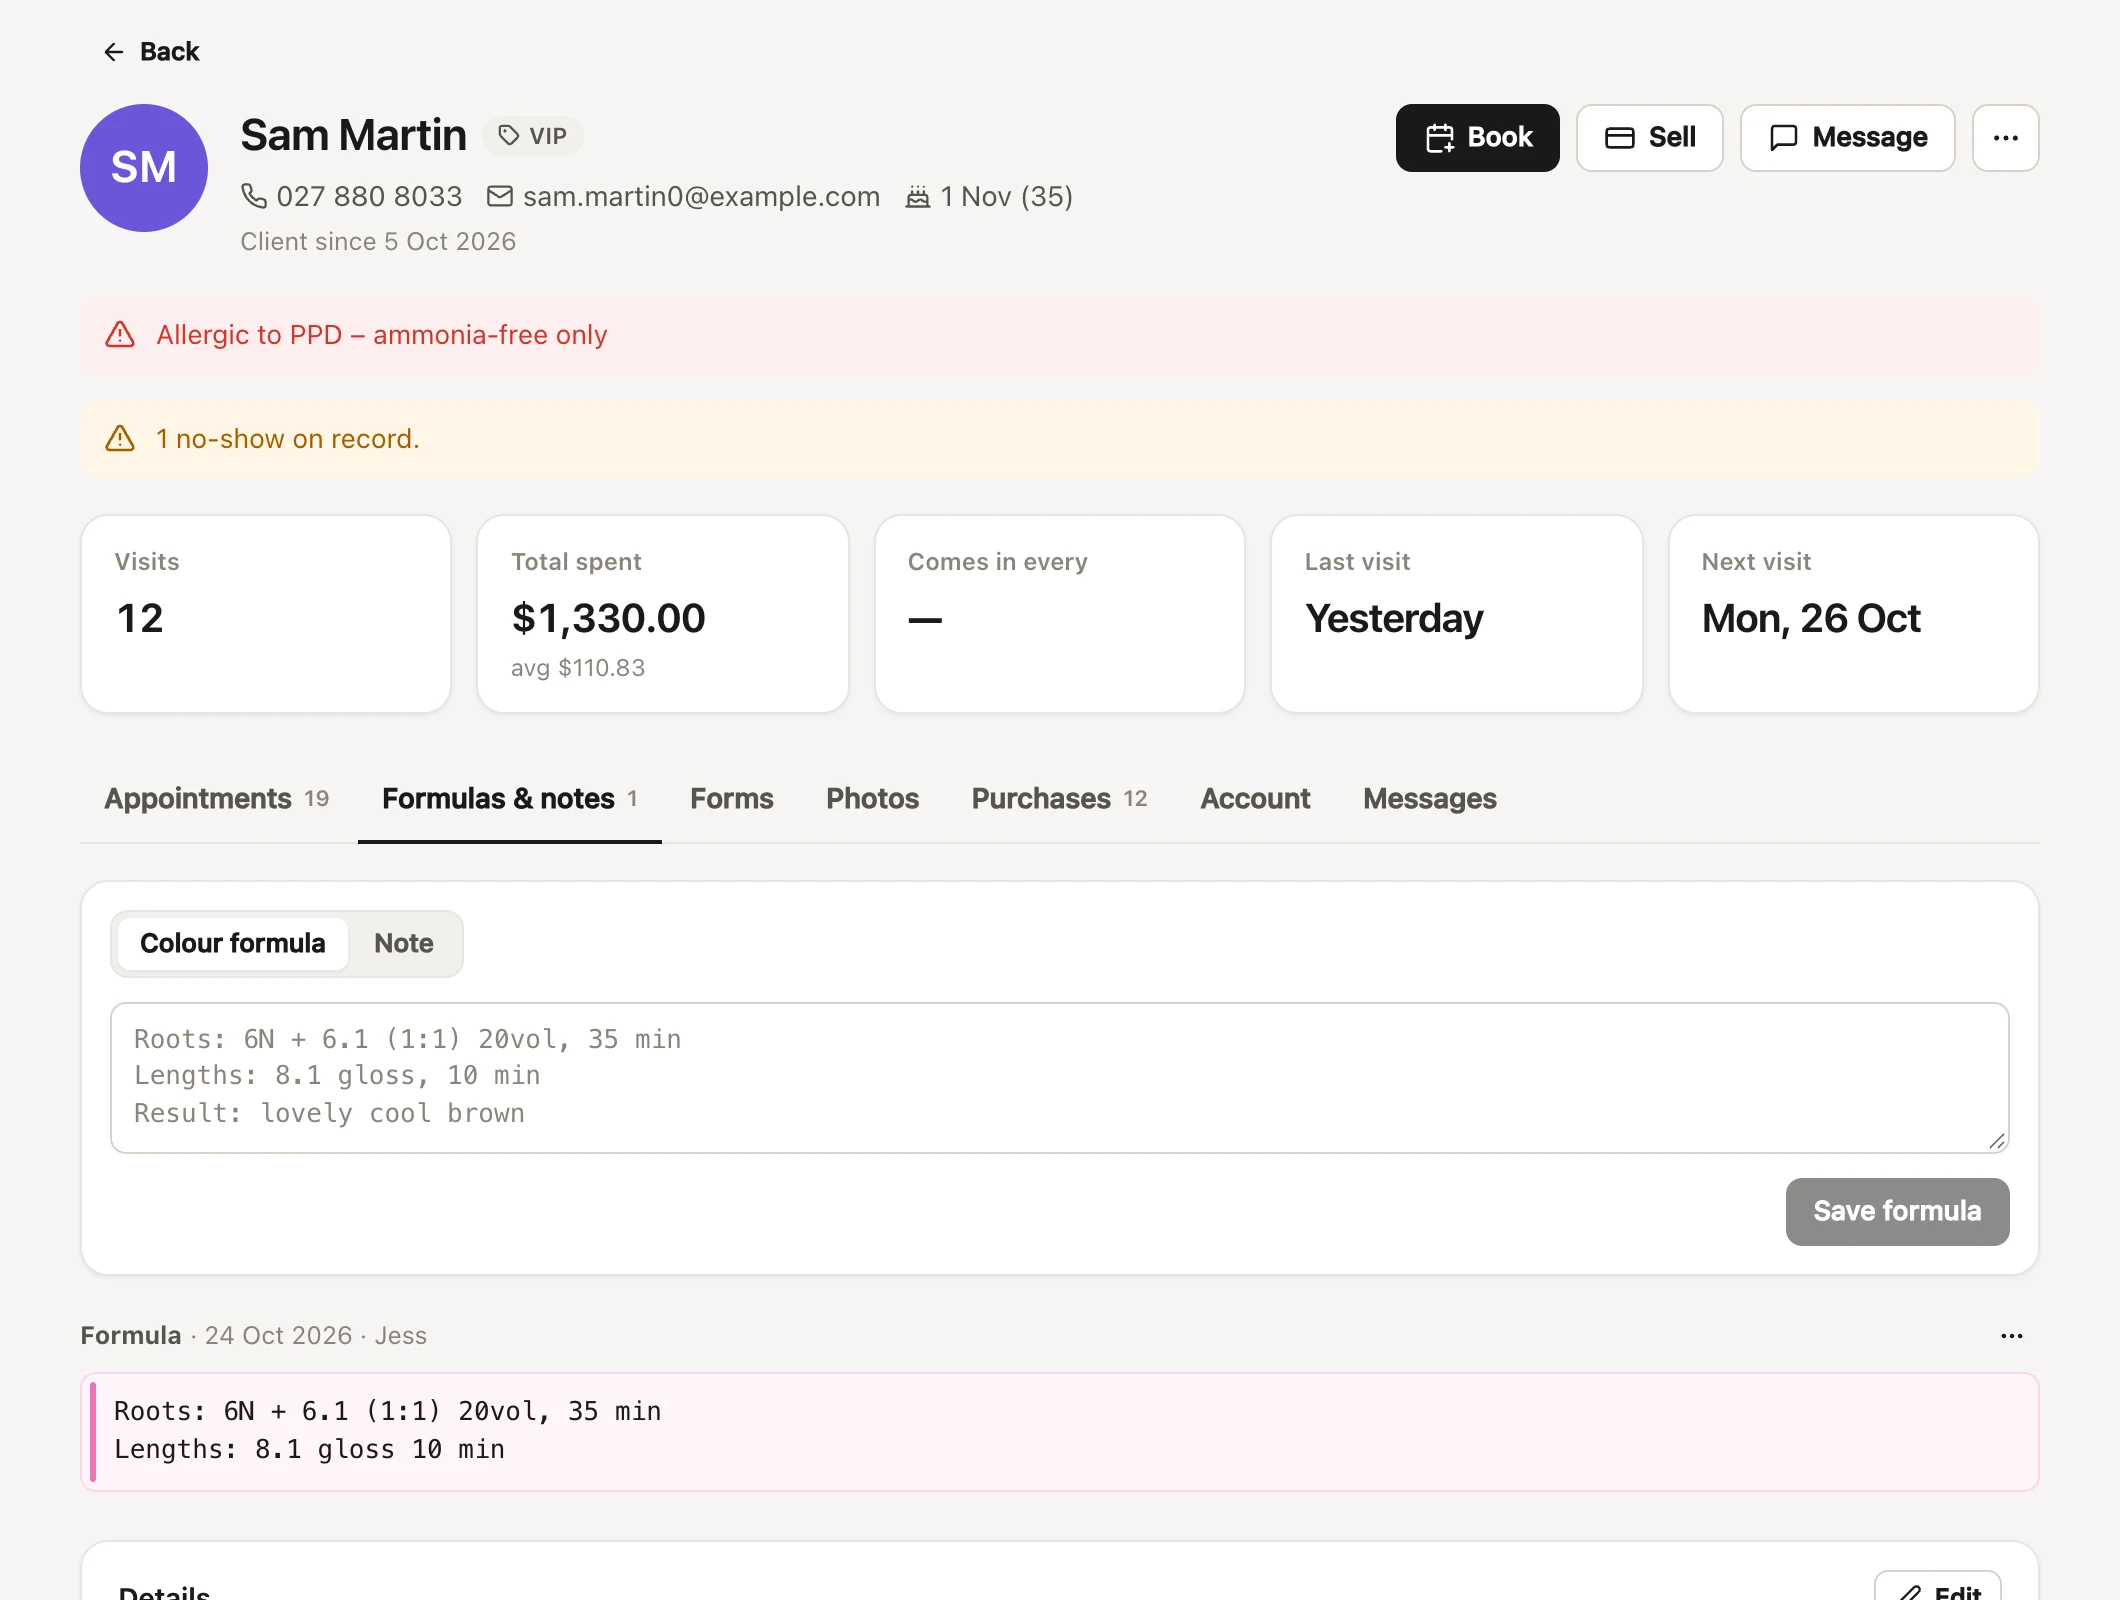Click the phone number 027 880 8033
2120x1600 pixels.
[x=369, y=196]
